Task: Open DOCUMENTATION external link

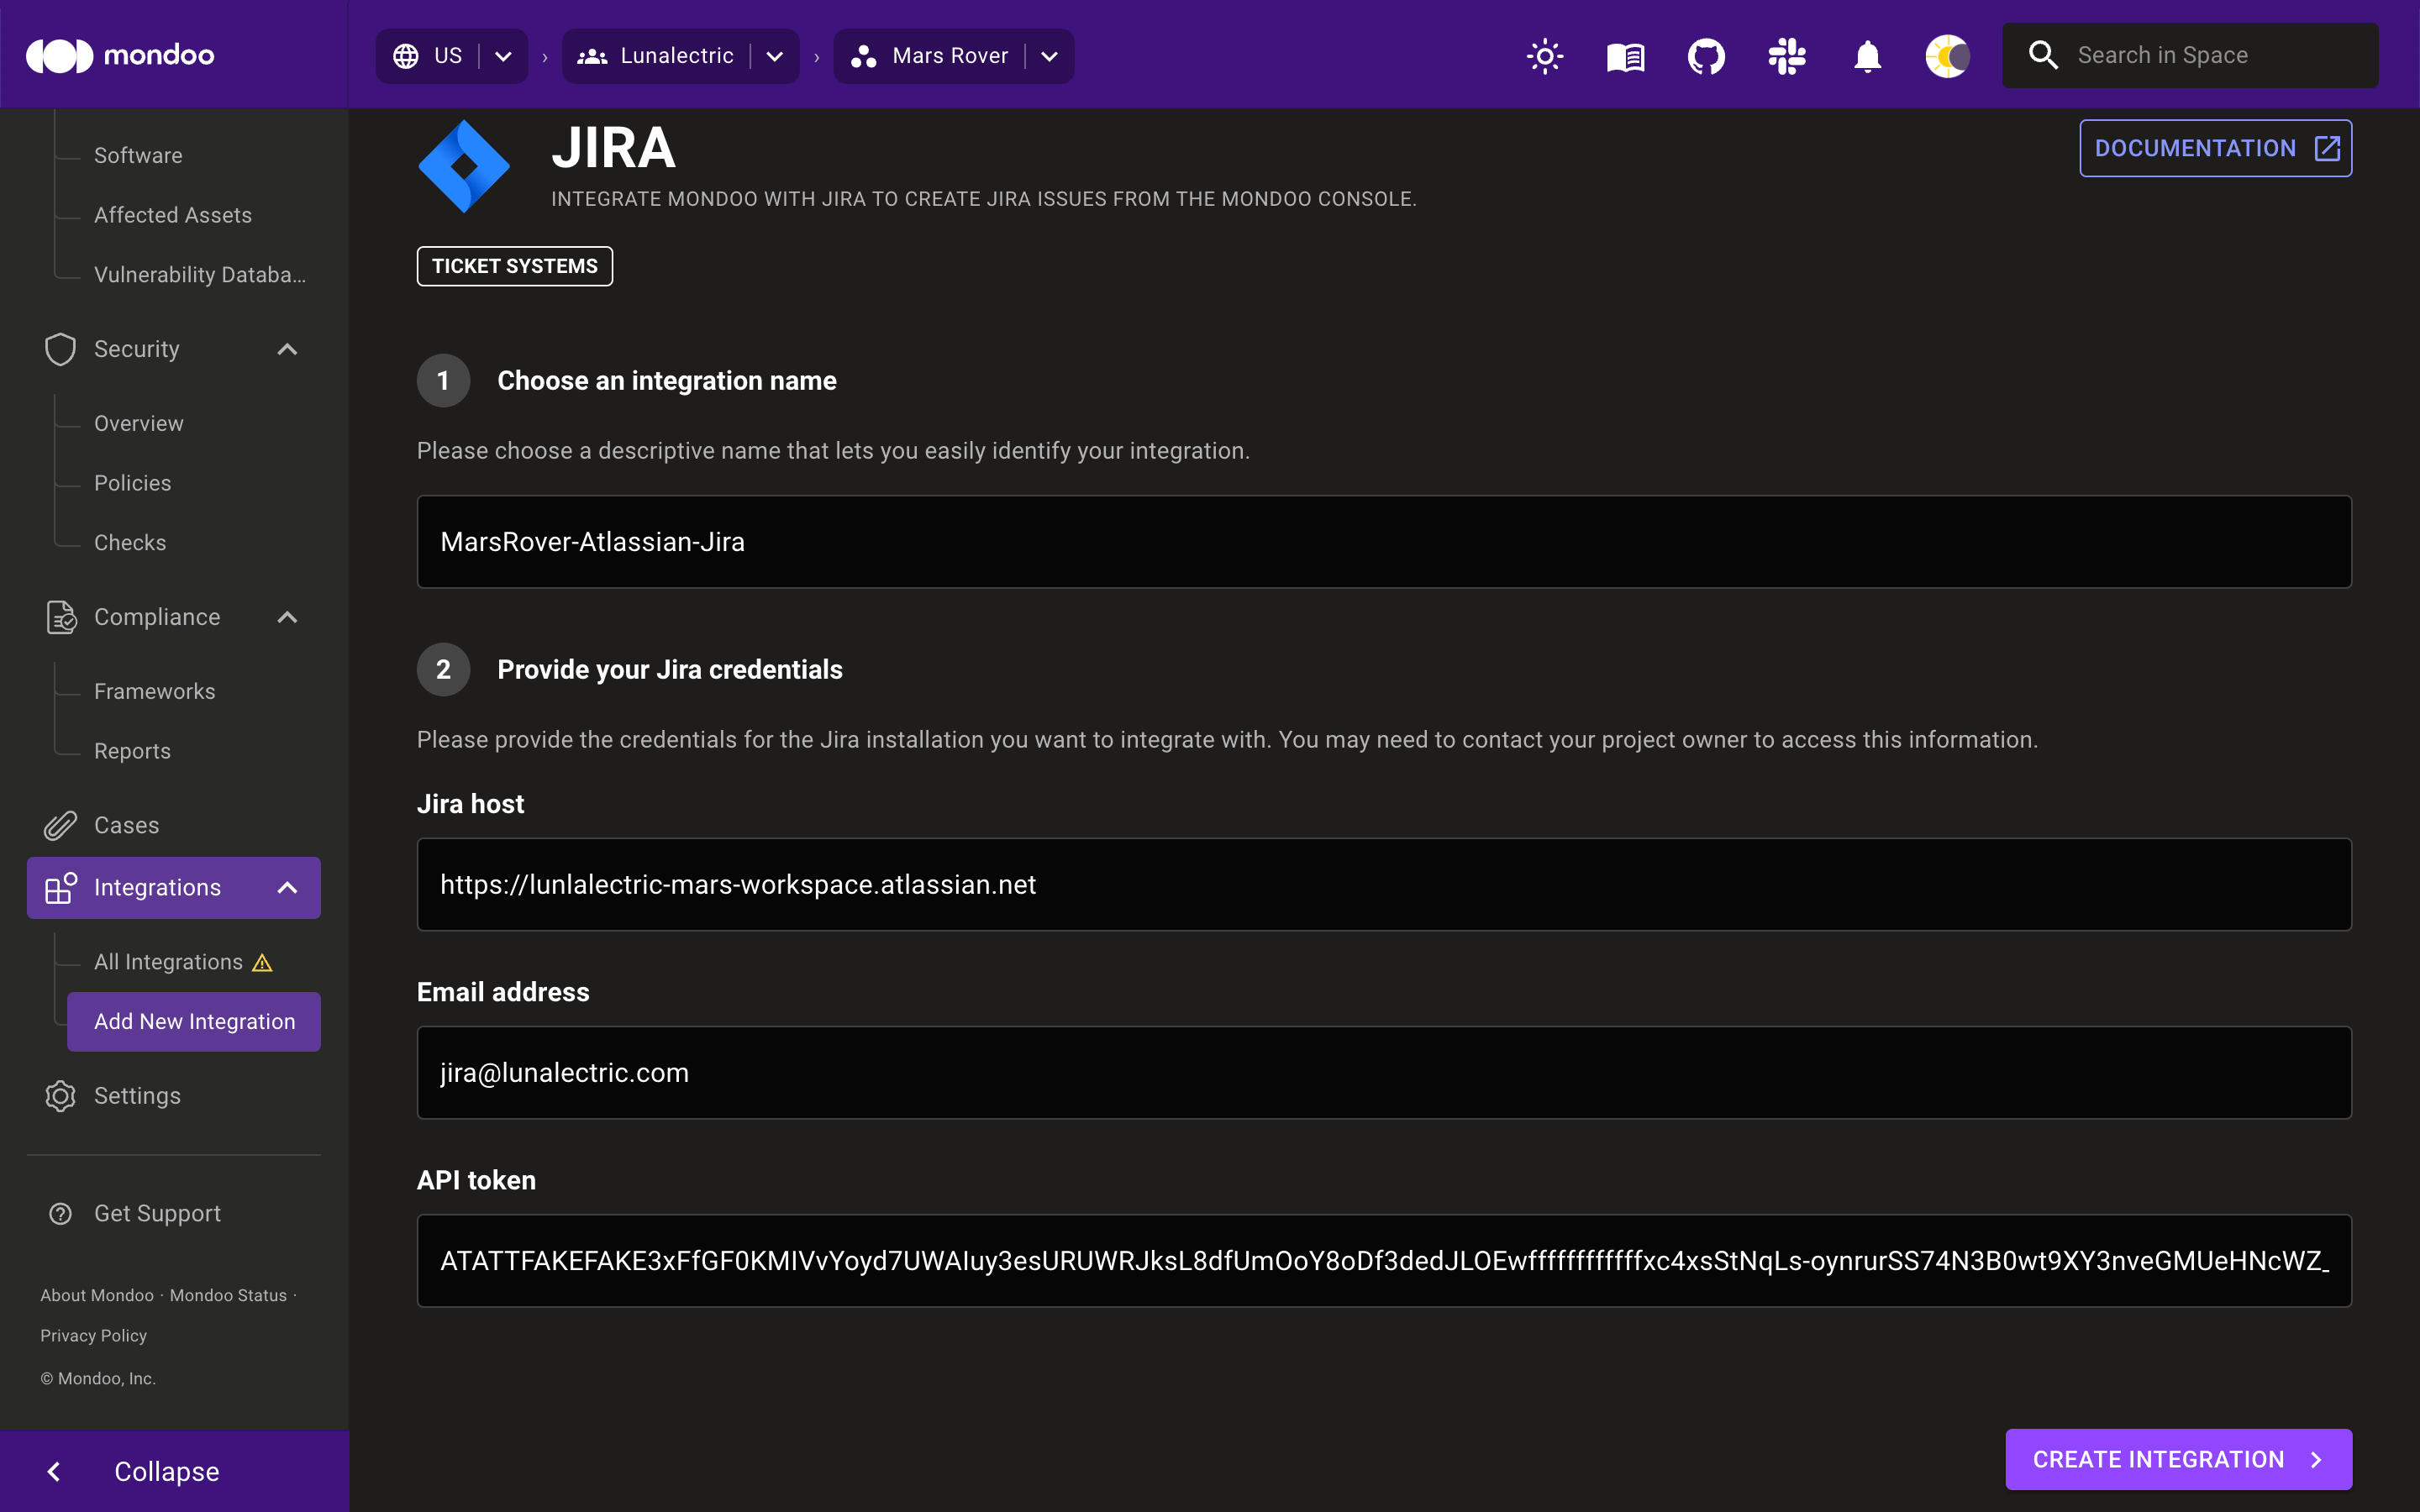Action: (x=2216, y=148)
